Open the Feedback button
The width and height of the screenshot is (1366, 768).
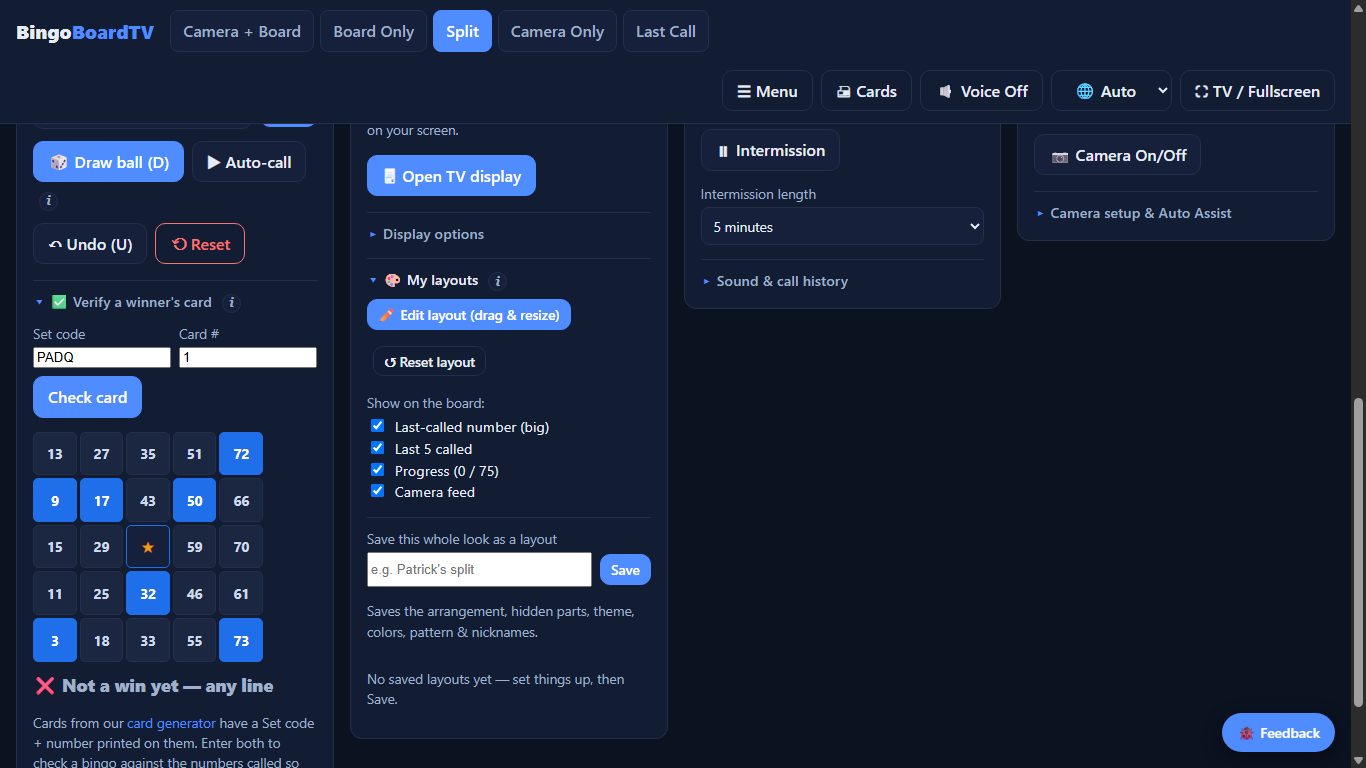click(x=1278, y=733)
